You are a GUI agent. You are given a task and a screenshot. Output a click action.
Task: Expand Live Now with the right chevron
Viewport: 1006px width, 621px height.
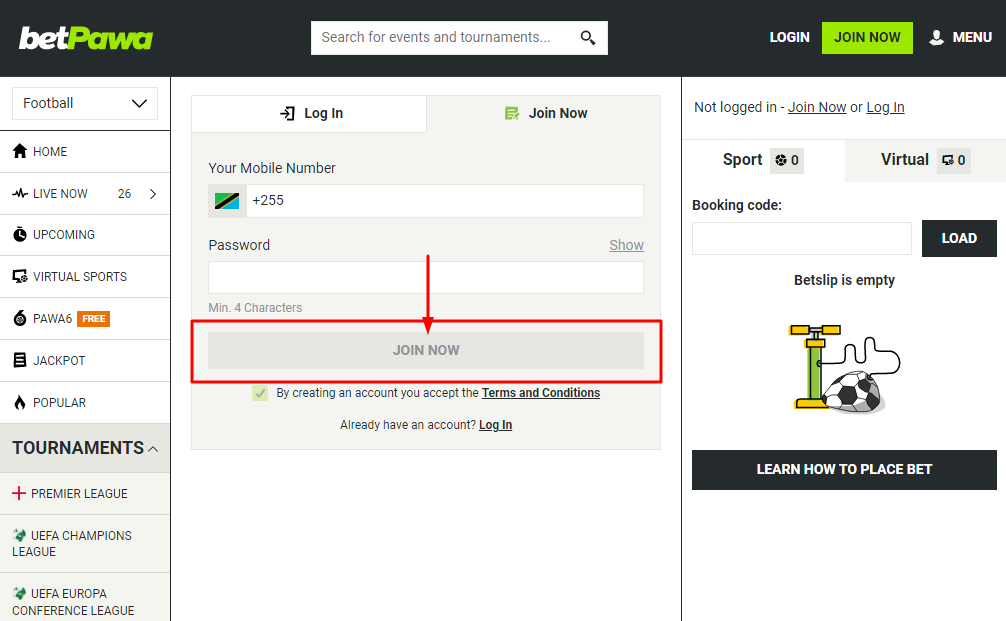point(153,194)
